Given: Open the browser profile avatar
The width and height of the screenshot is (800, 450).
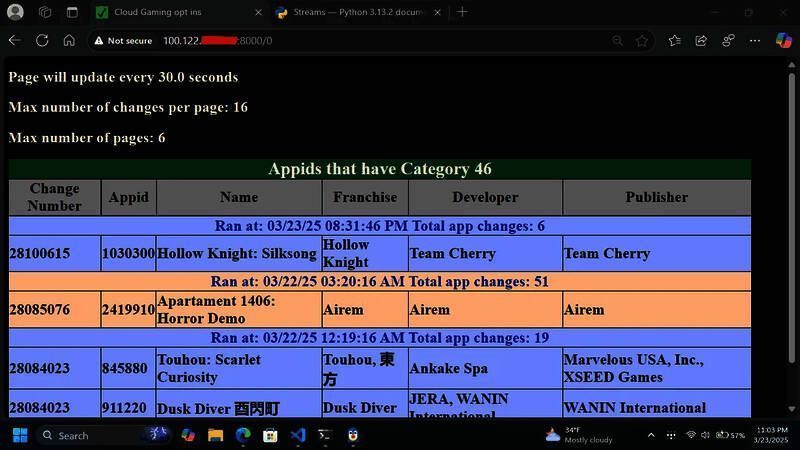Looking at the screenshot, I should (x=15, y=12).
